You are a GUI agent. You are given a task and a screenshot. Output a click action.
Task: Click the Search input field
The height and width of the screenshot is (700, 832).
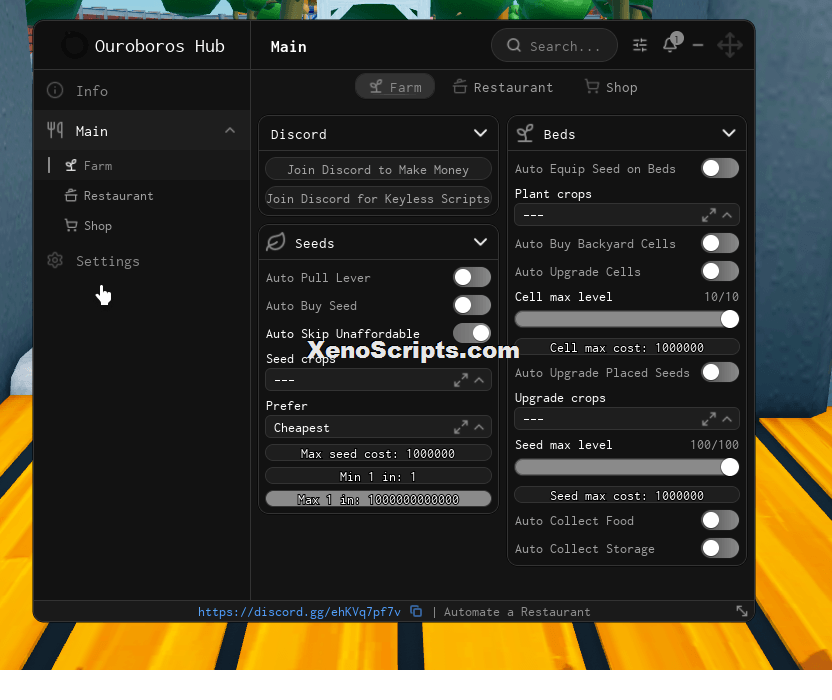[x=554, y=45]
